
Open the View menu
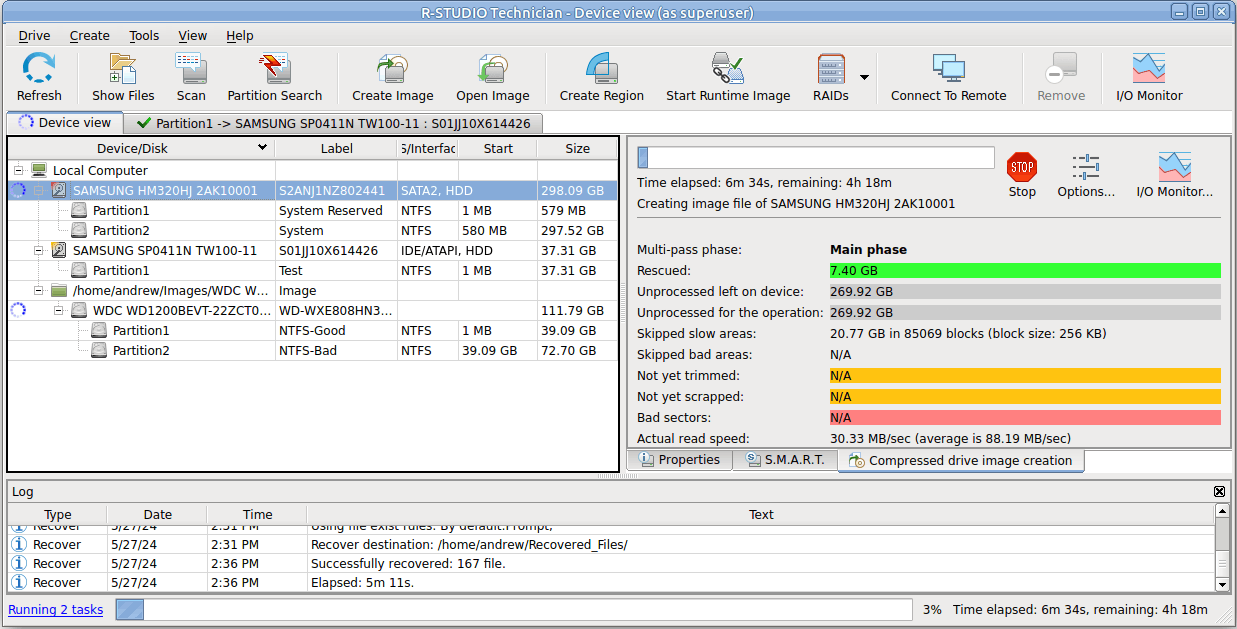[x=193, y=35]
